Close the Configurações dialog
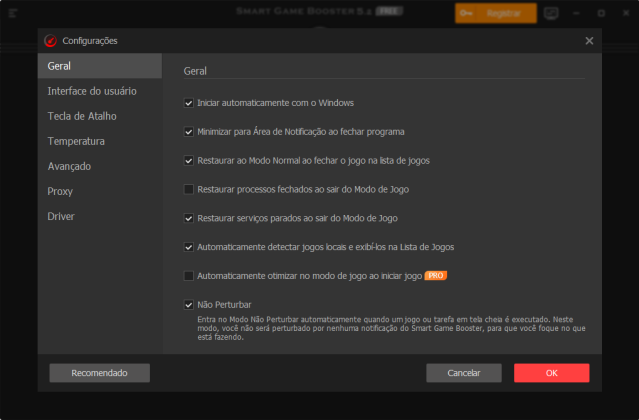 (x=589, y=41)
